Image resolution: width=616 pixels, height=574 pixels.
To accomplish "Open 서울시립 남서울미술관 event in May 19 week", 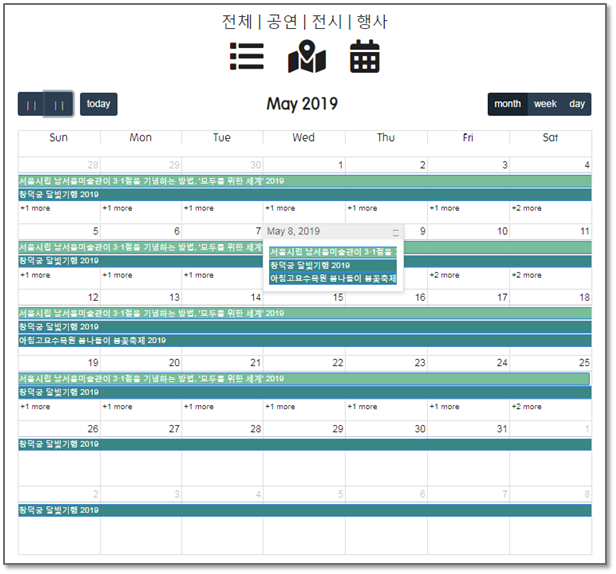I will (304, 379).
